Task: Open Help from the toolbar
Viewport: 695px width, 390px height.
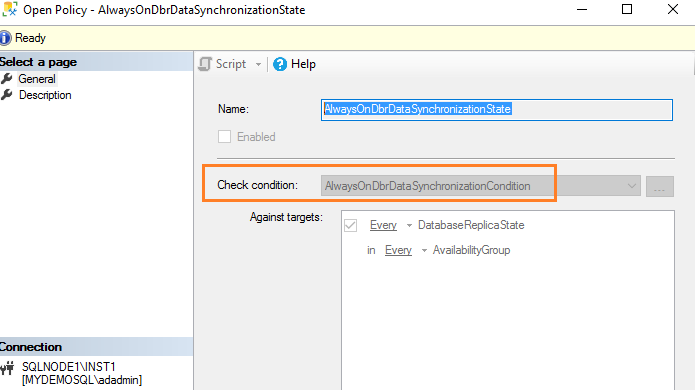Action: coord(303,64)
